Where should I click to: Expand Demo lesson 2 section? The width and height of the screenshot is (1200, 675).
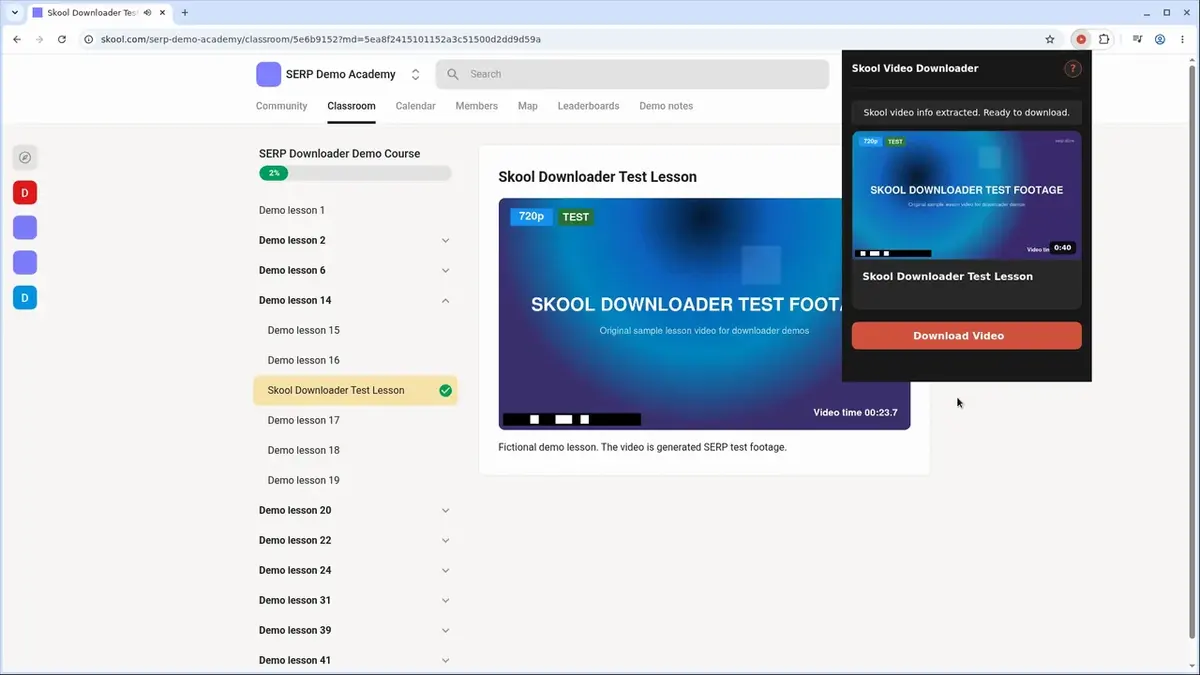pyautogui.click(x=445, y=240)
